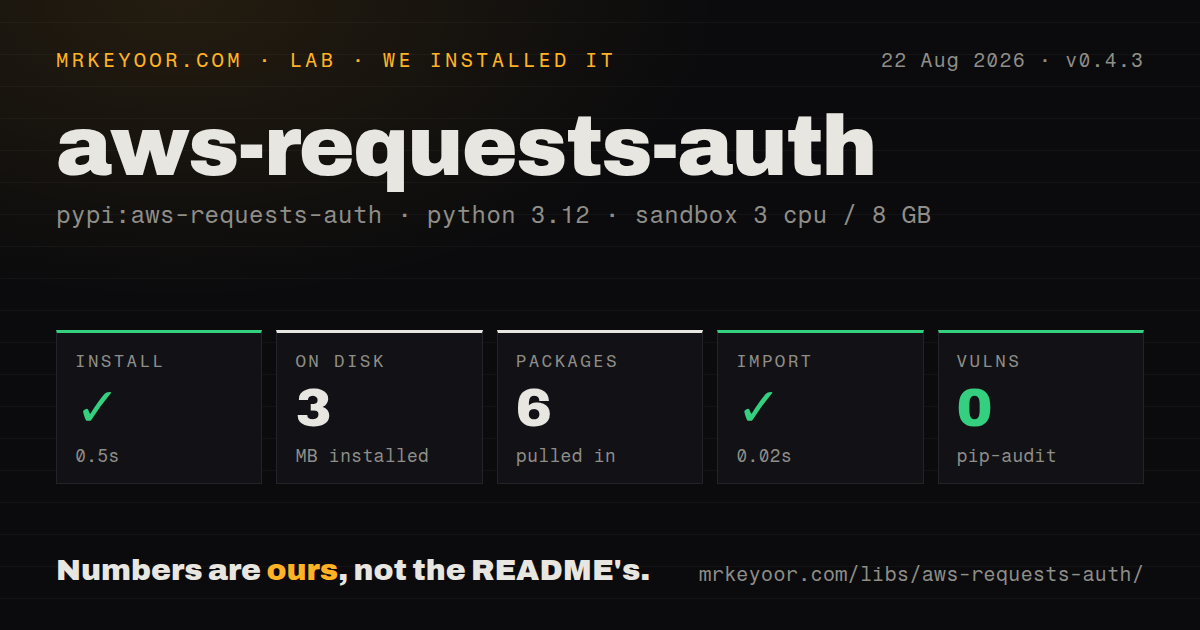Click the '0.02s' import time
The width and height of the screenshot is (1200, 630).
[x=764, y=456]
